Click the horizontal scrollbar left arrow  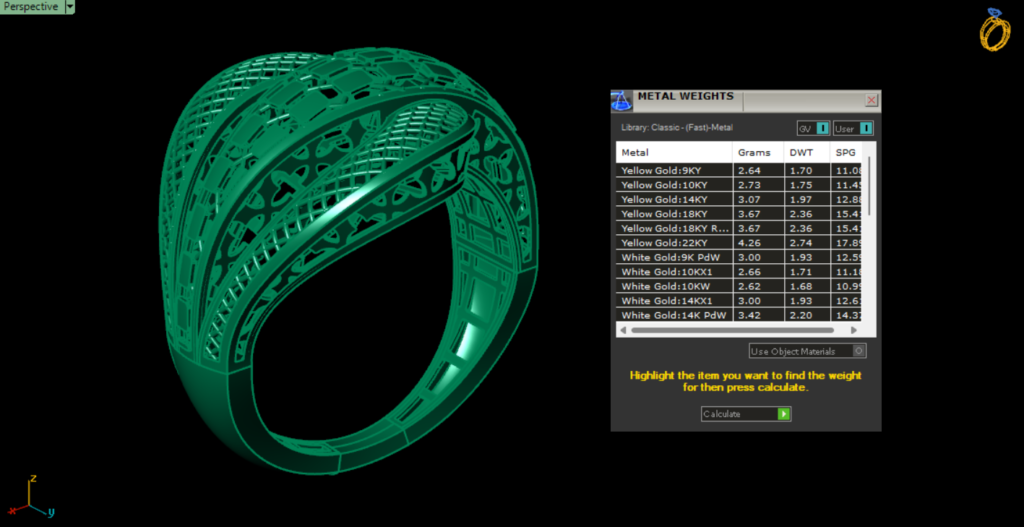(622, 330)
